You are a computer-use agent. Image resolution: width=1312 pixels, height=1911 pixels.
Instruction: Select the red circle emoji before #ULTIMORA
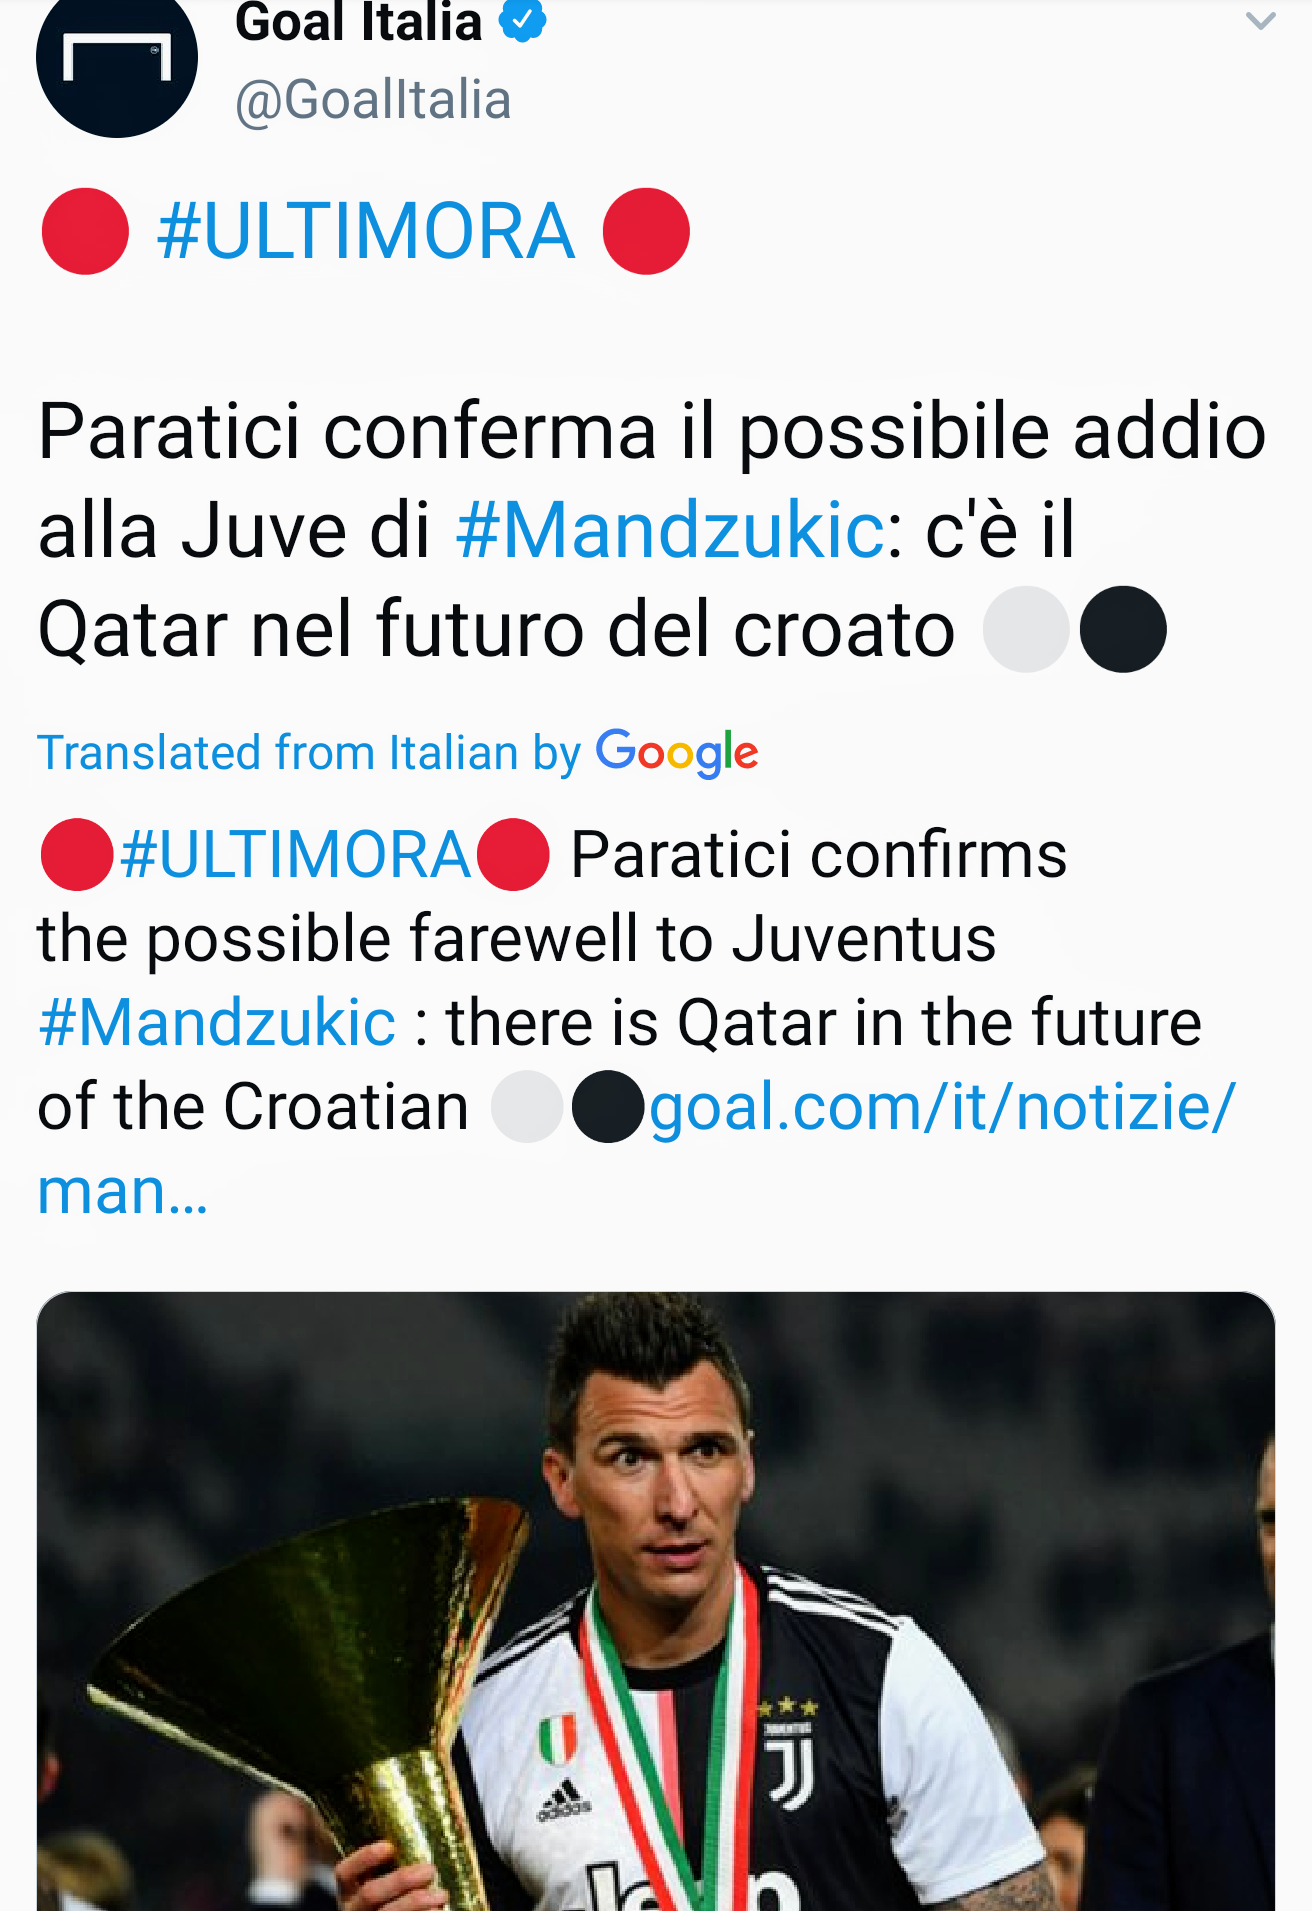tap(85, 230)
